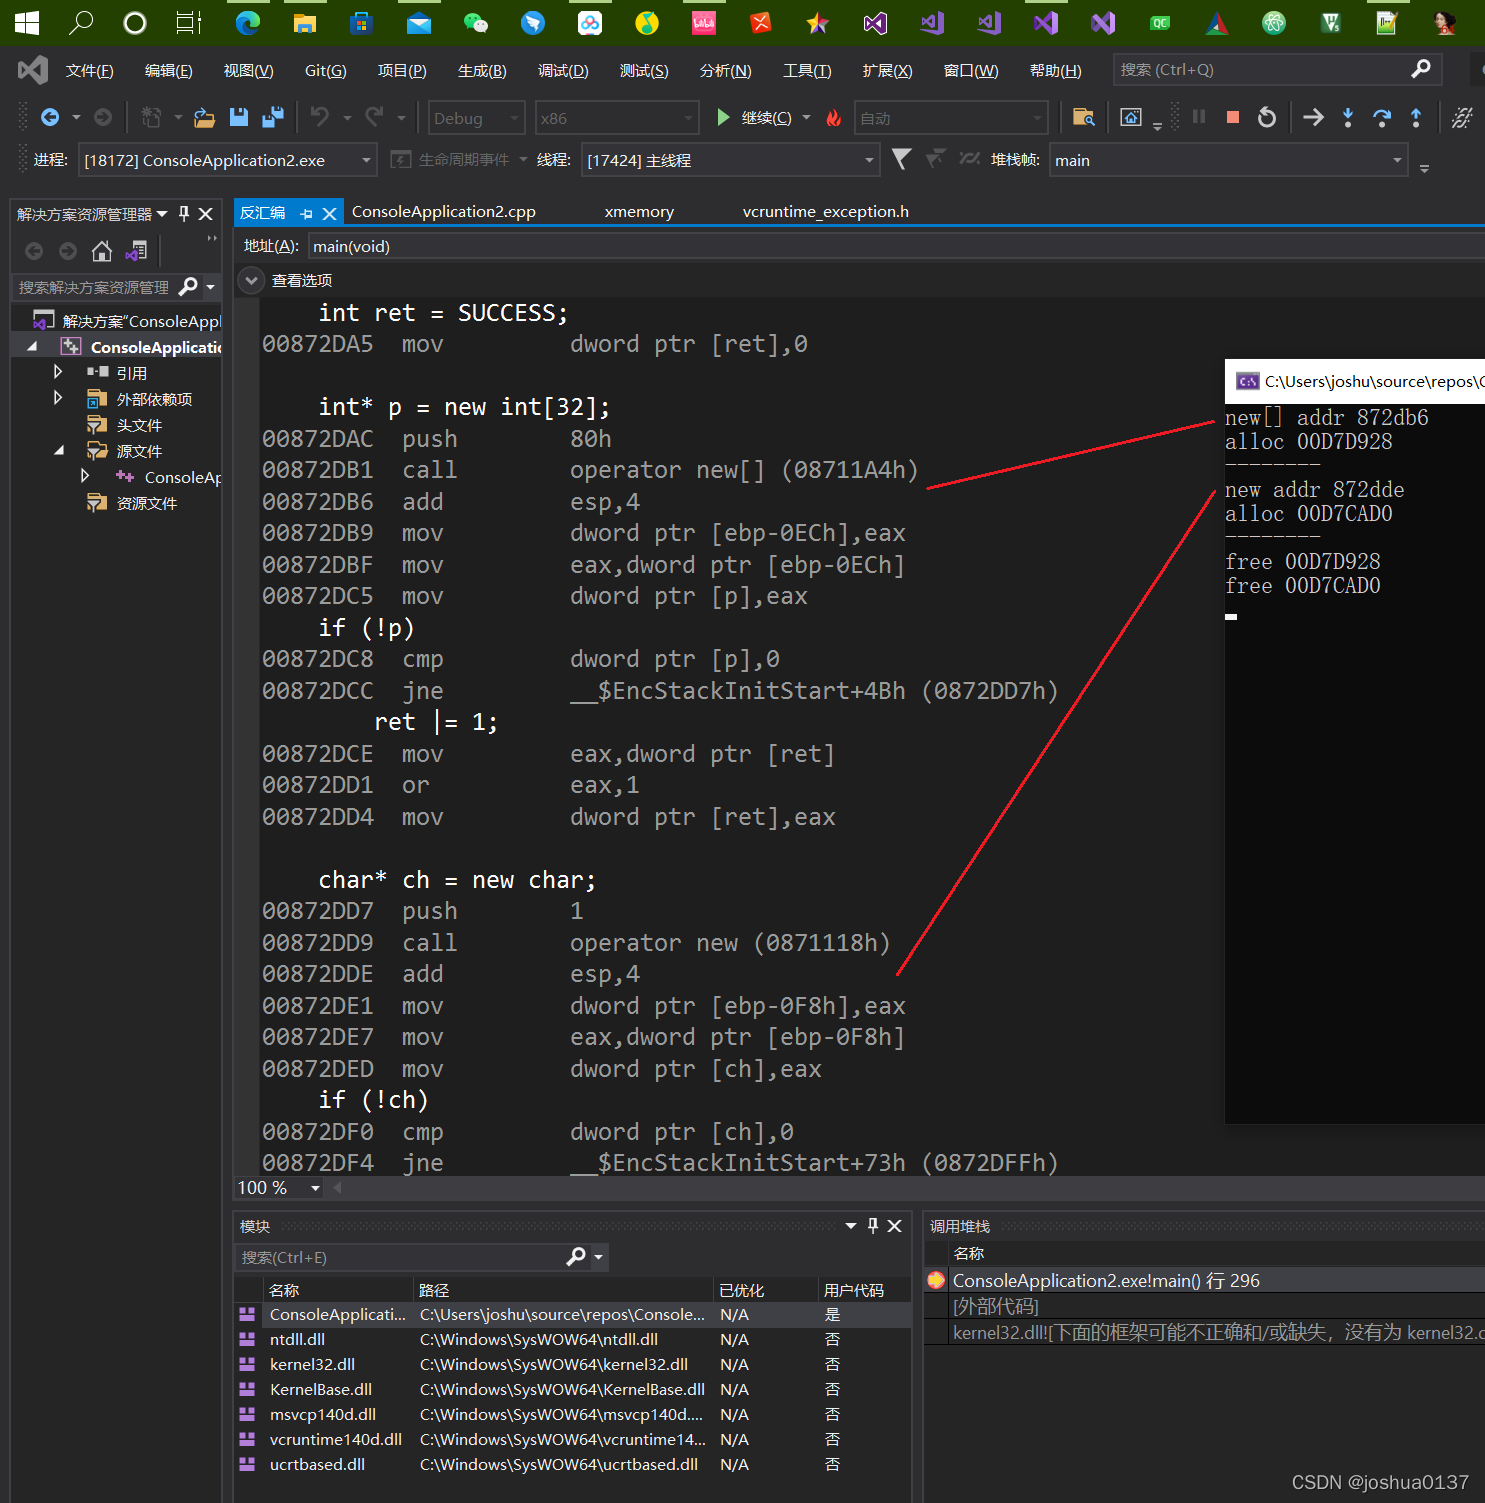This screenshot has width=1485, height=1503.
Task: Expand the View Options chevron
Action: [252, 281]
